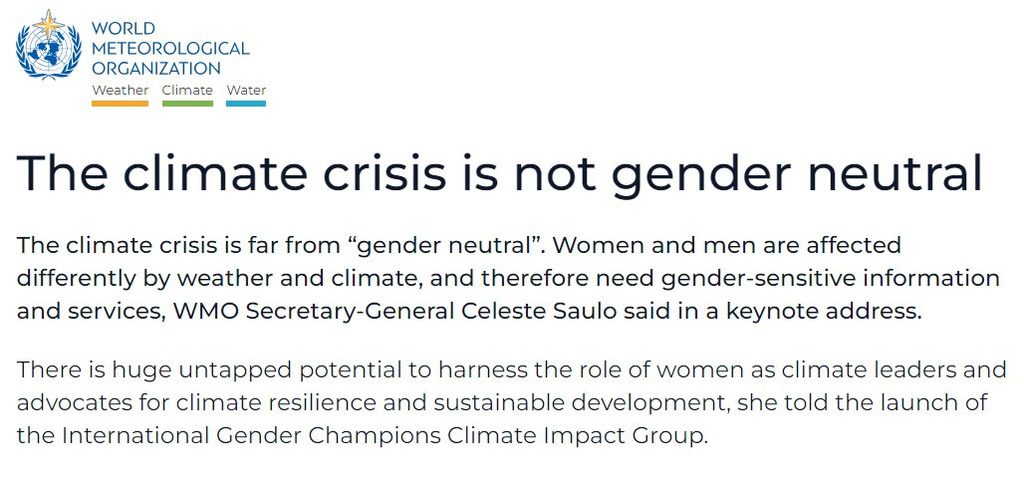This screenshot has height=479, width=1024.
Task: Click the word "ORGANIZATION" in the logo text
Action: [x=156, y=68]
